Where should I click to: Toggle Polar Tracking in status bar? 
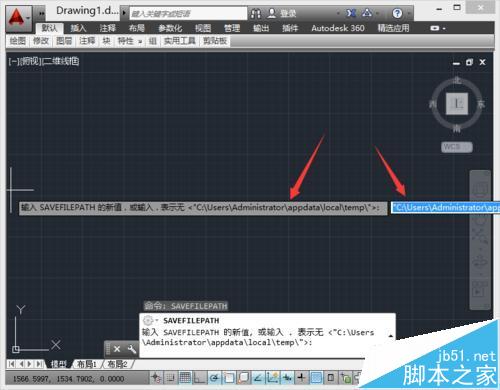pos(214,378)
